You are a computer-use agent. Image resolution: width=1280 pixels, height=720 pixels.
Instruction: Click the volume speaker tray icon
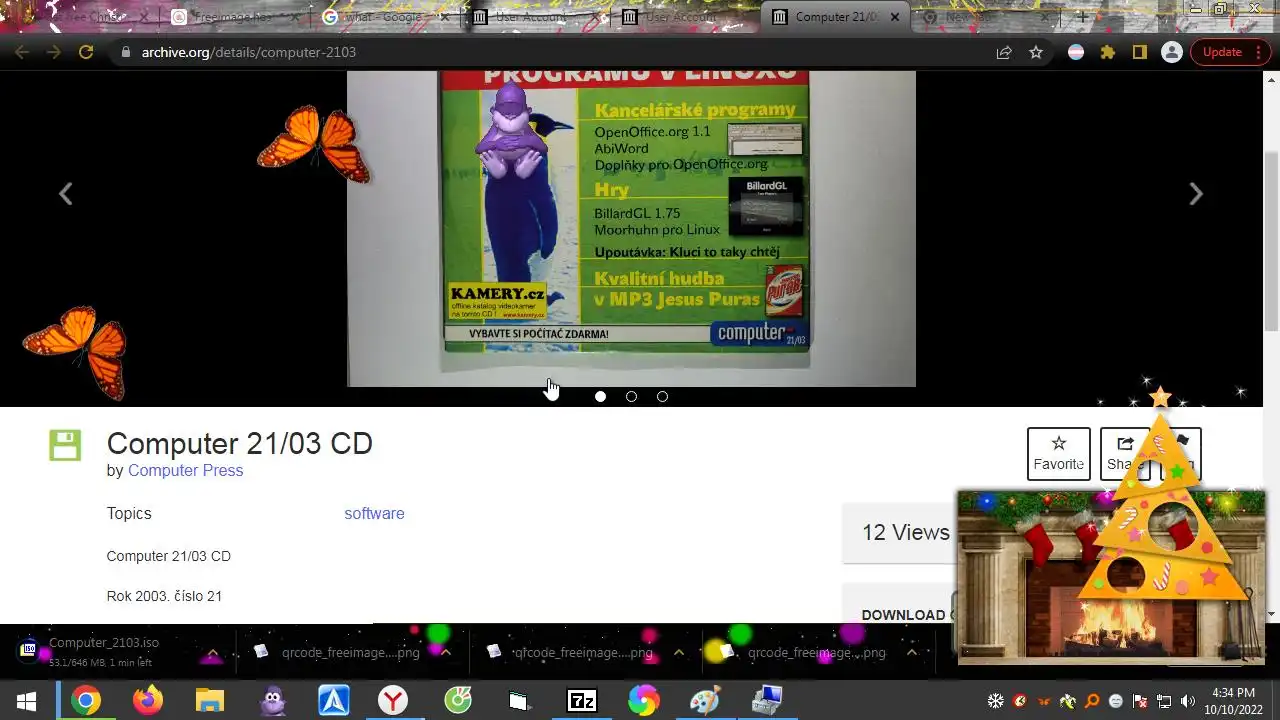(1188, 701)
